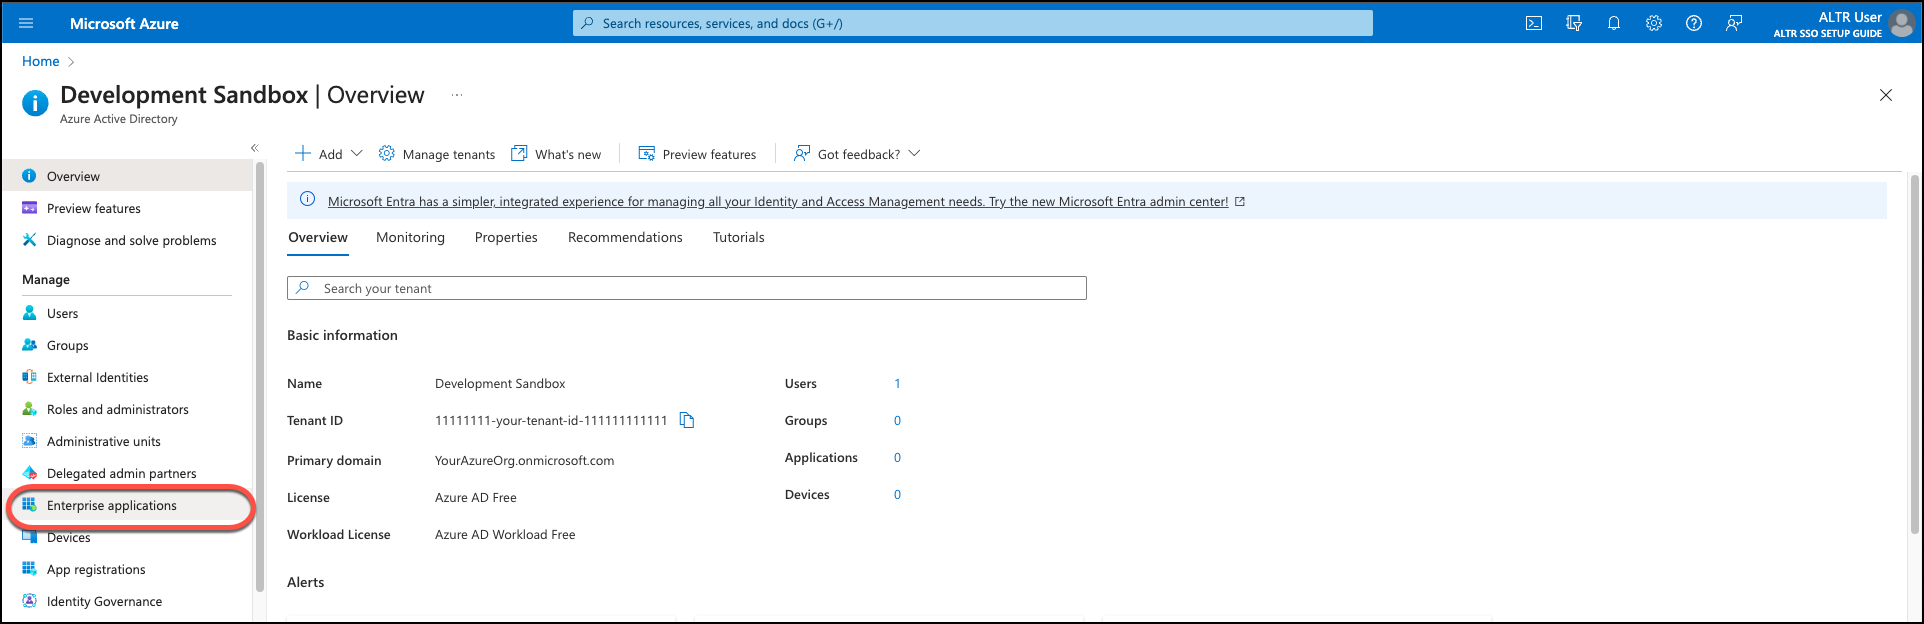Click the feedback icon in top bar
Image resolution: width=1924 pixels, height=624 pixels.
[x=1733, y=23]
